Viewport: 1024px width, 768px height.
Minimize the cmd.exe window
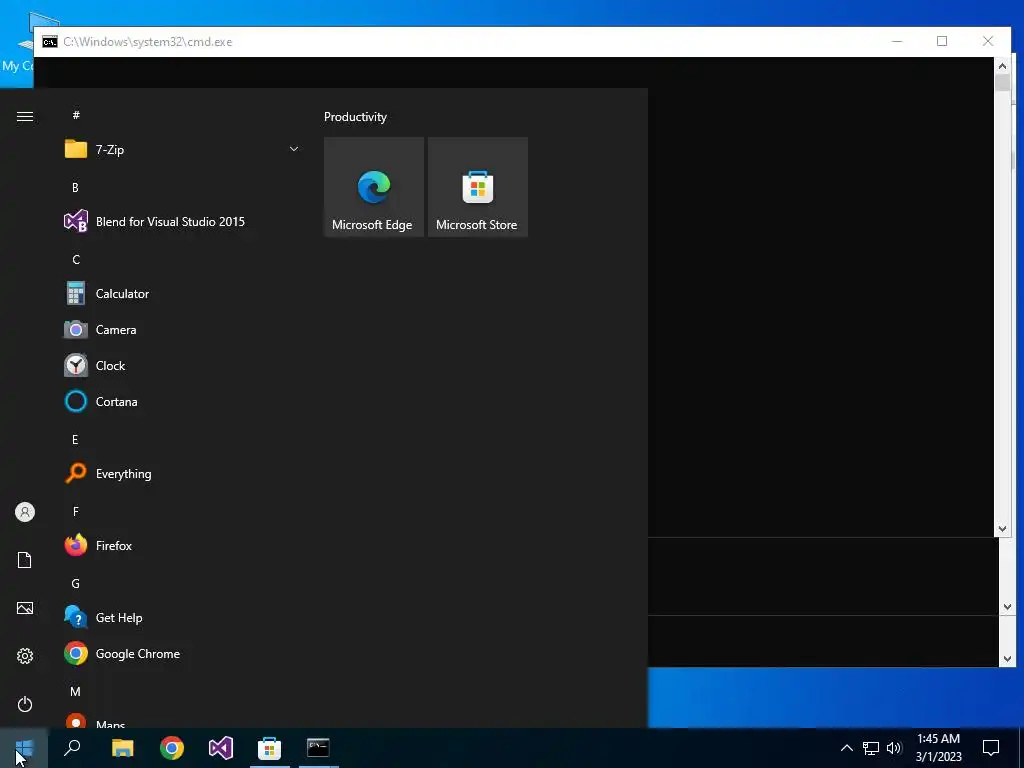click(x=897, y=41)
